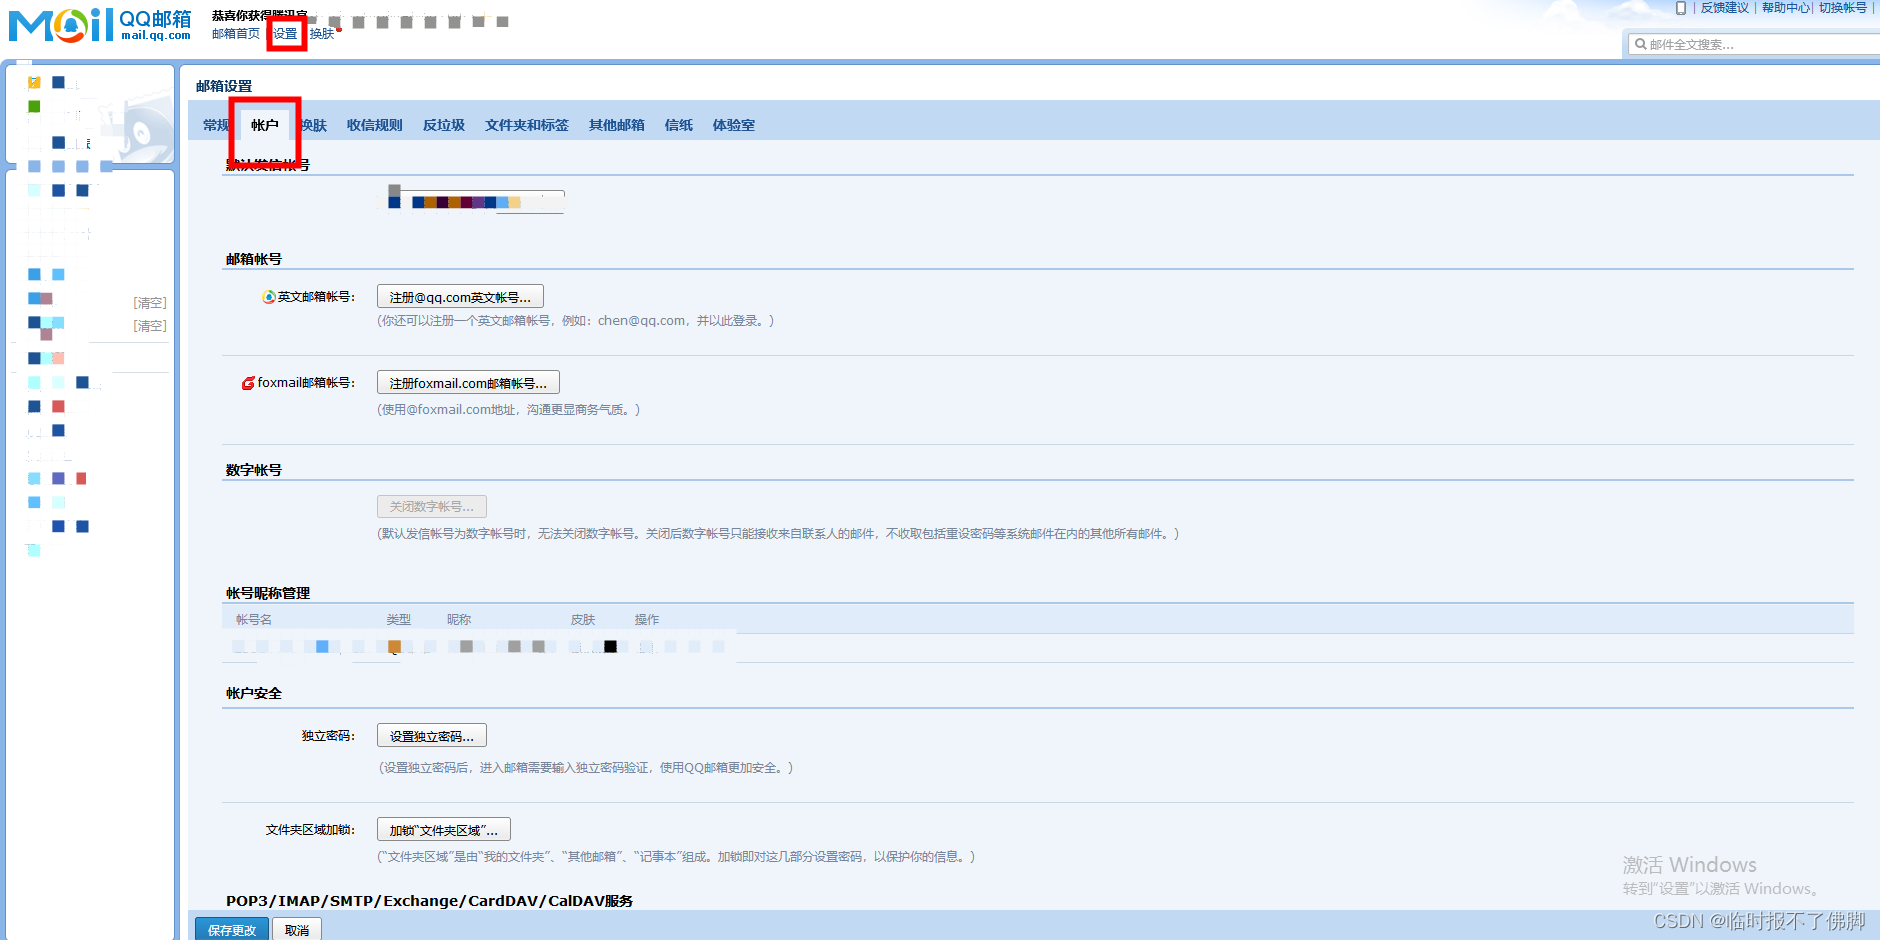1880x940 pixels.
Task: Click the magnifier icon in search bar
Action: (1640, 43)
